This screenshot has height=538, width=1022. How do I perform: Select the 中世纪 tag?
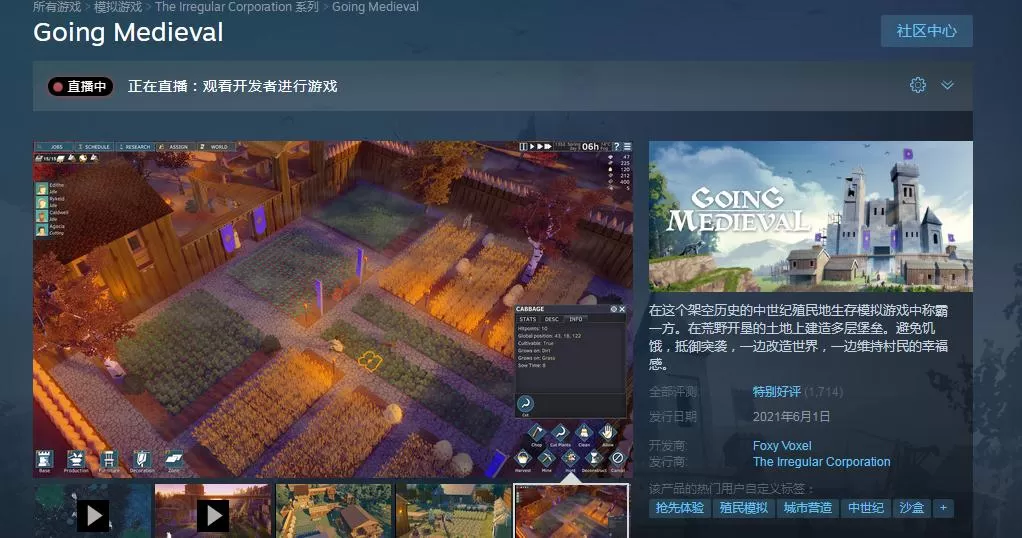866,508
